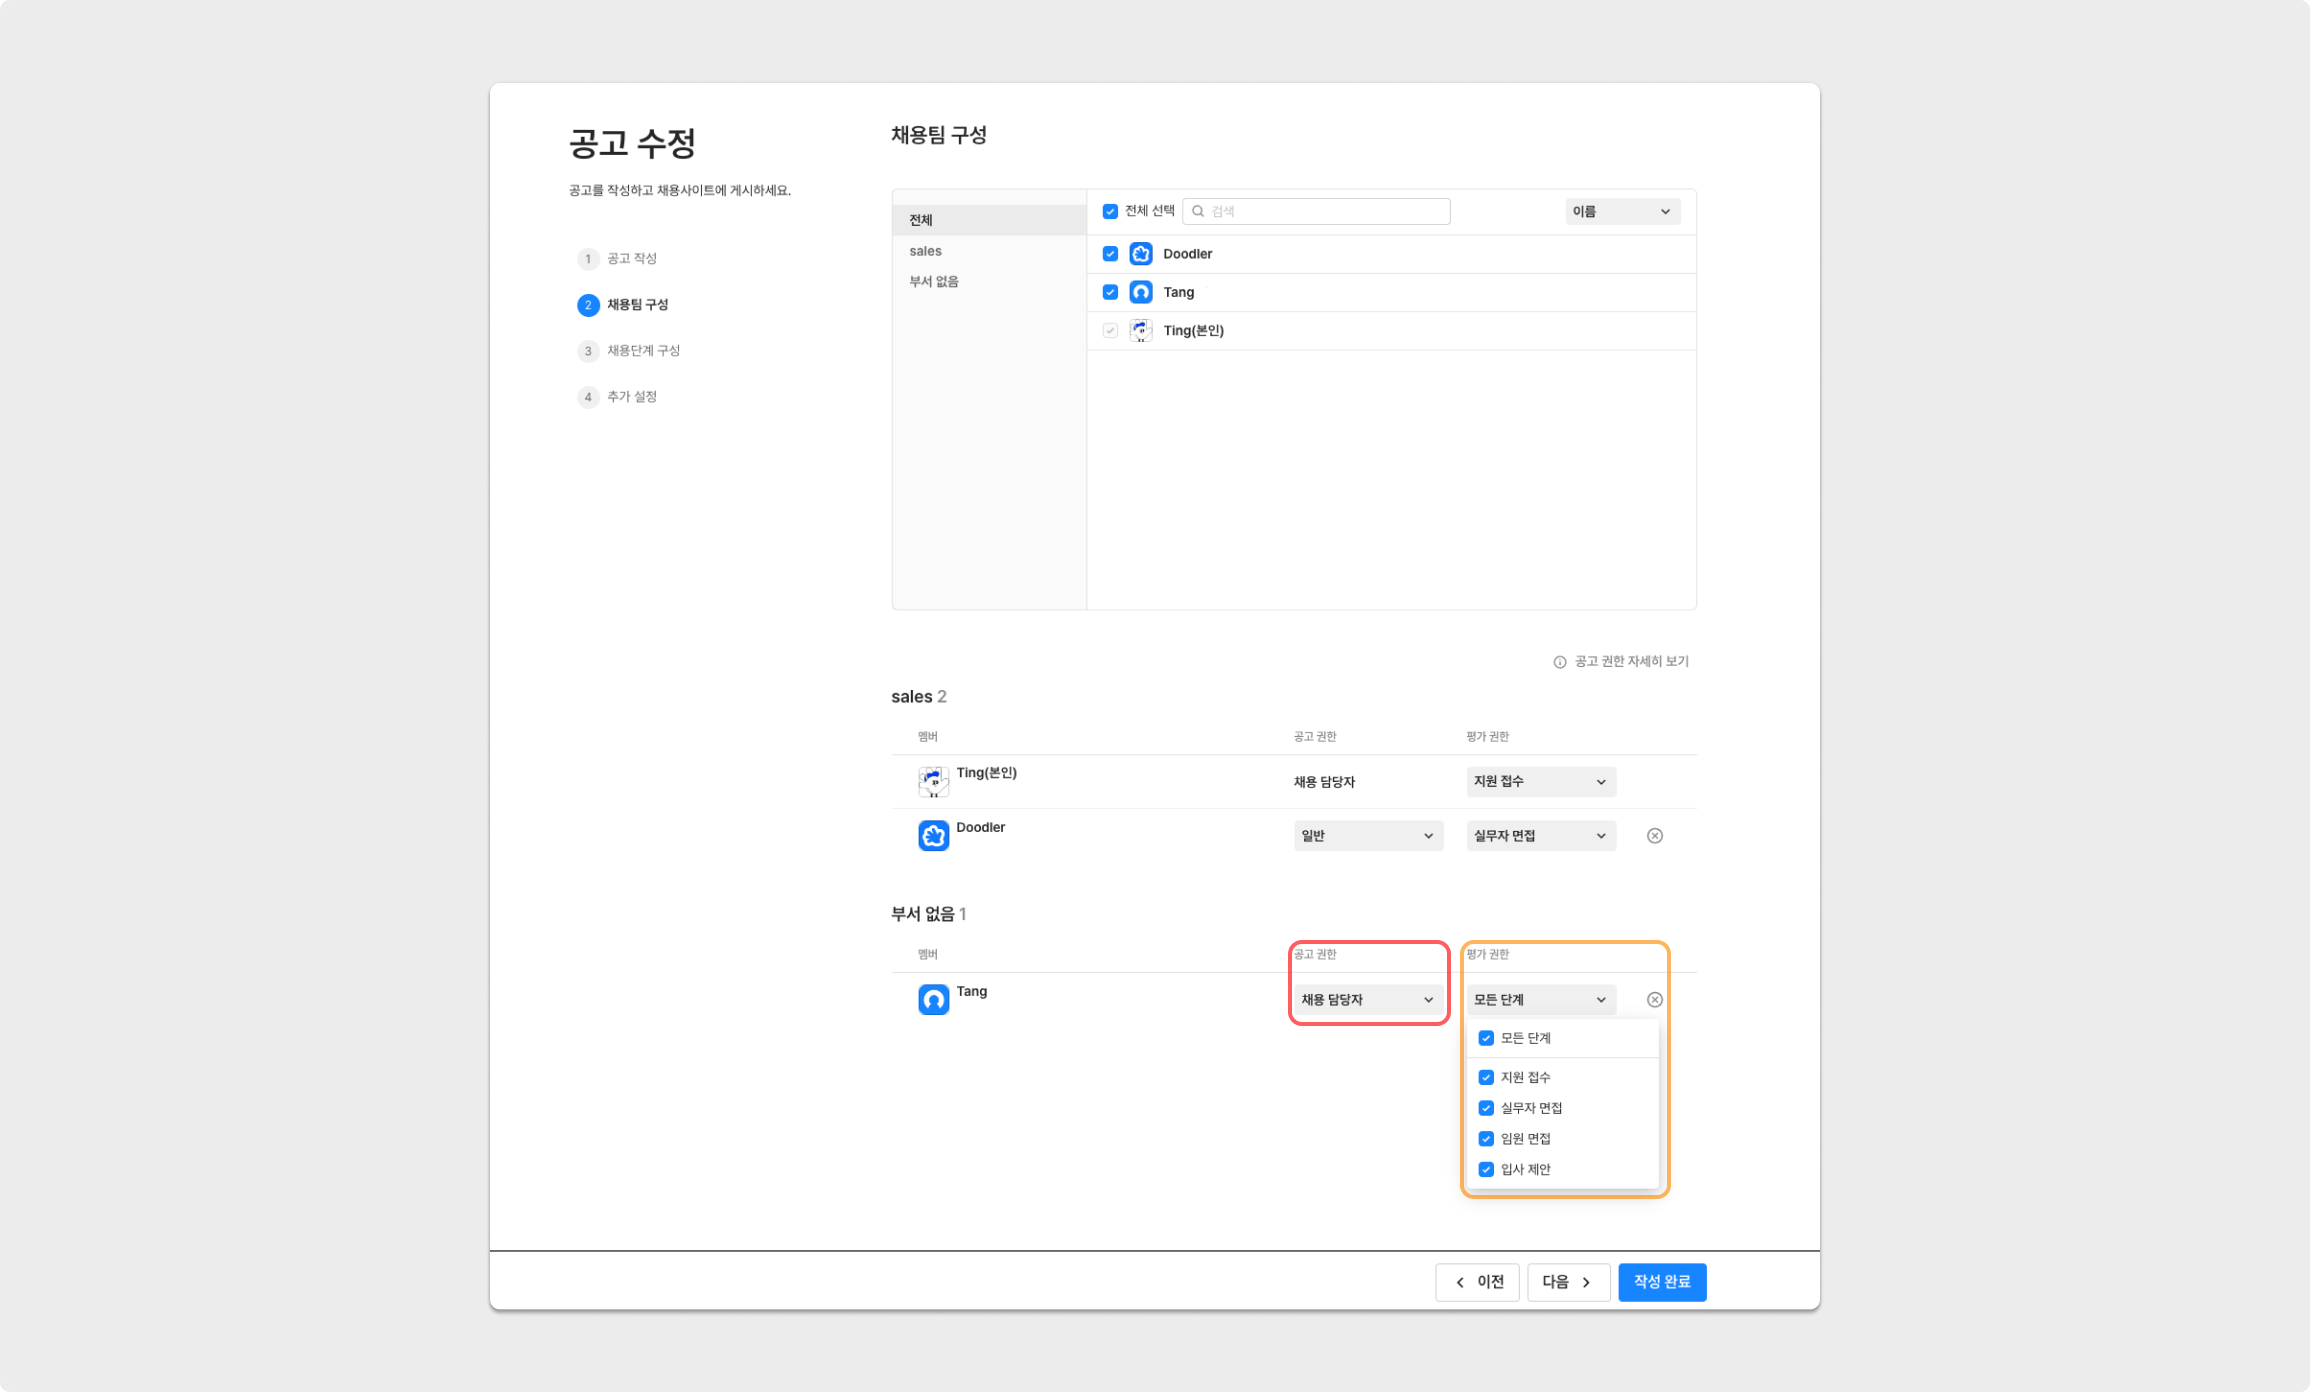Click Tang's avatar icon in selection list
The height and width of the screenshot is (1392, 2310).
click(1141, 292)
